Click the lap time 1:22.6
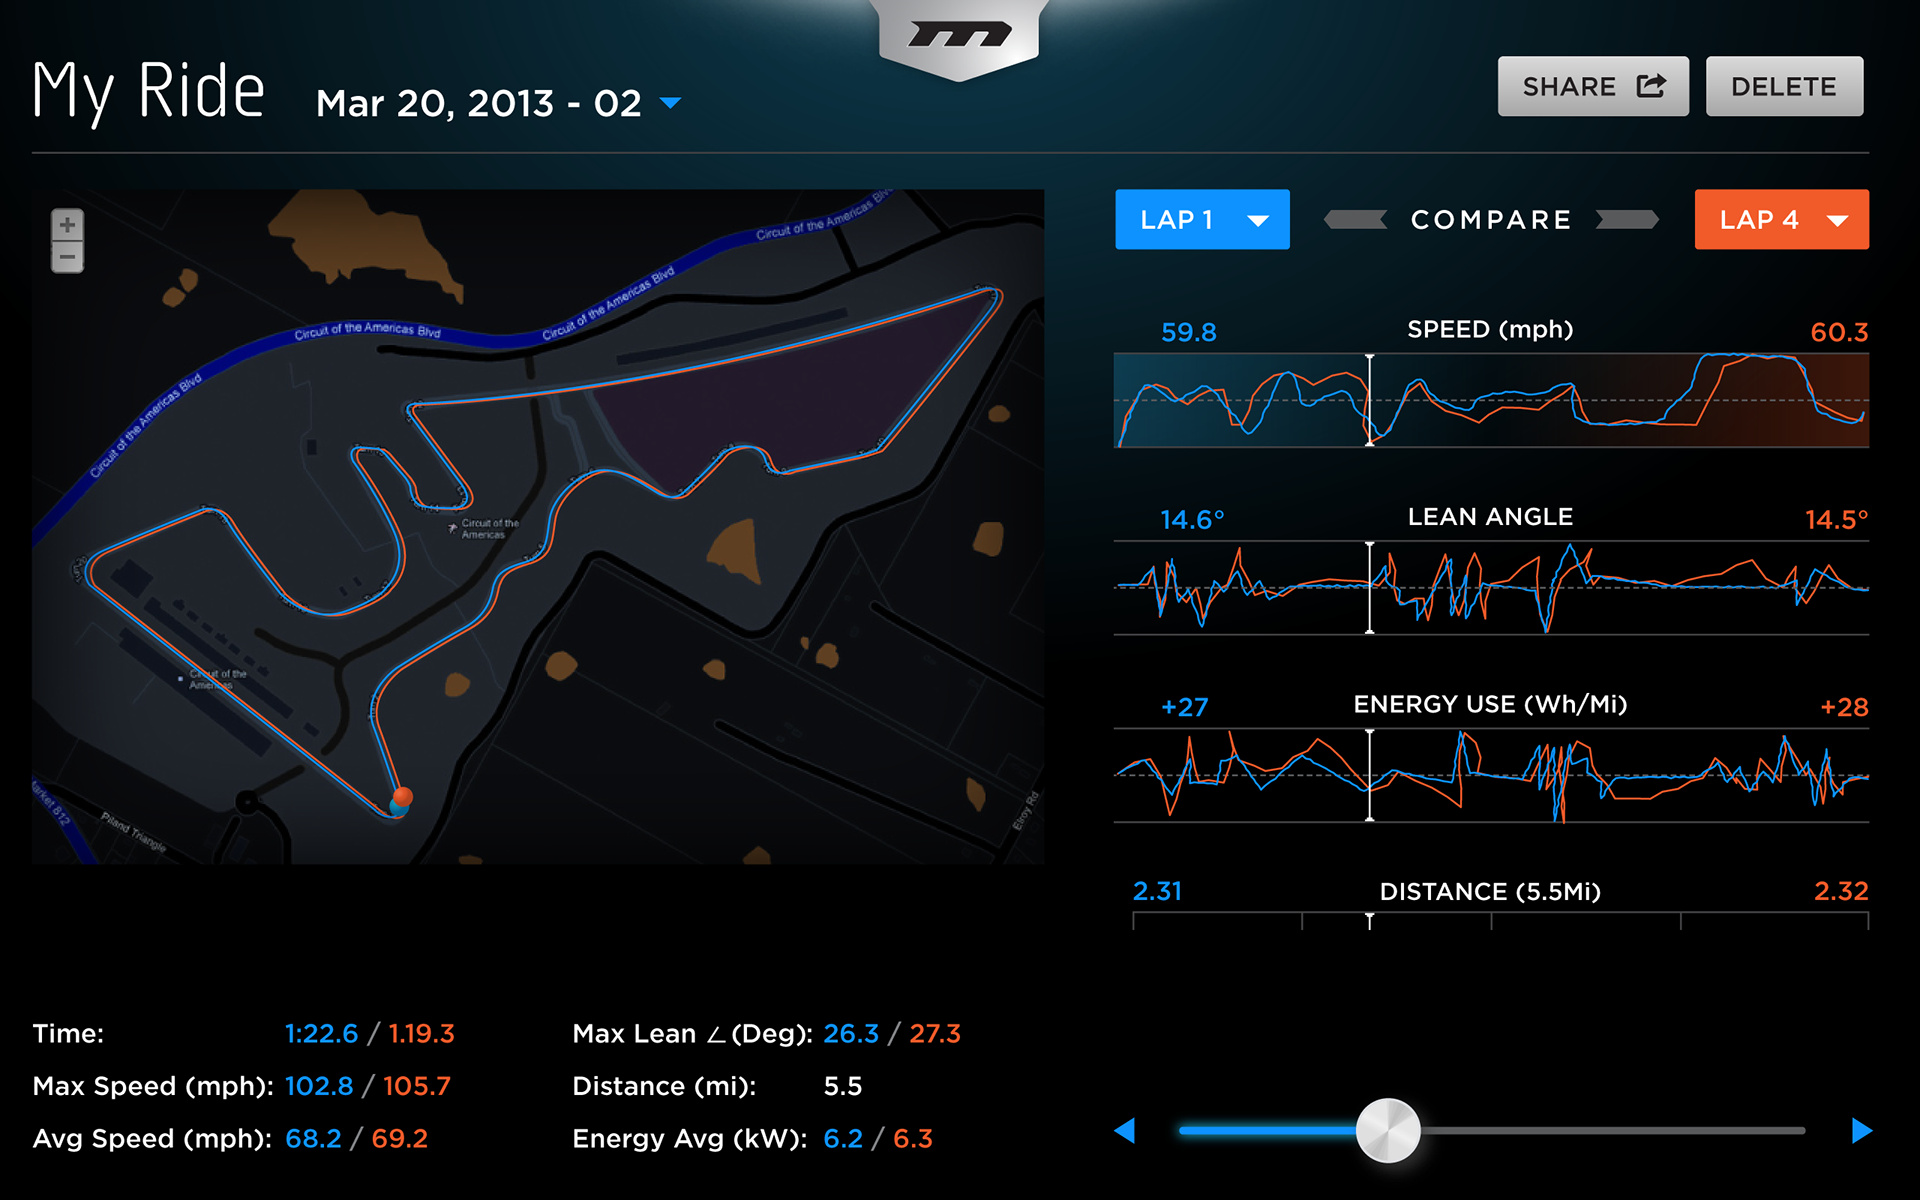1920x1200 pixels. click(x=321, y=1034)
